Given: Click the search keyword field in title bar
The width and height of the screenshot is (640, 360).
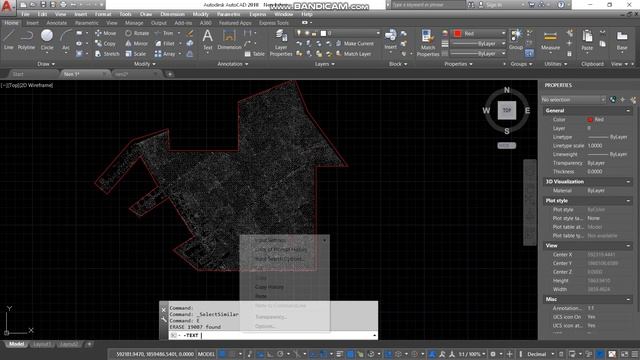Looking at the screenshot, I should [428, 5].
